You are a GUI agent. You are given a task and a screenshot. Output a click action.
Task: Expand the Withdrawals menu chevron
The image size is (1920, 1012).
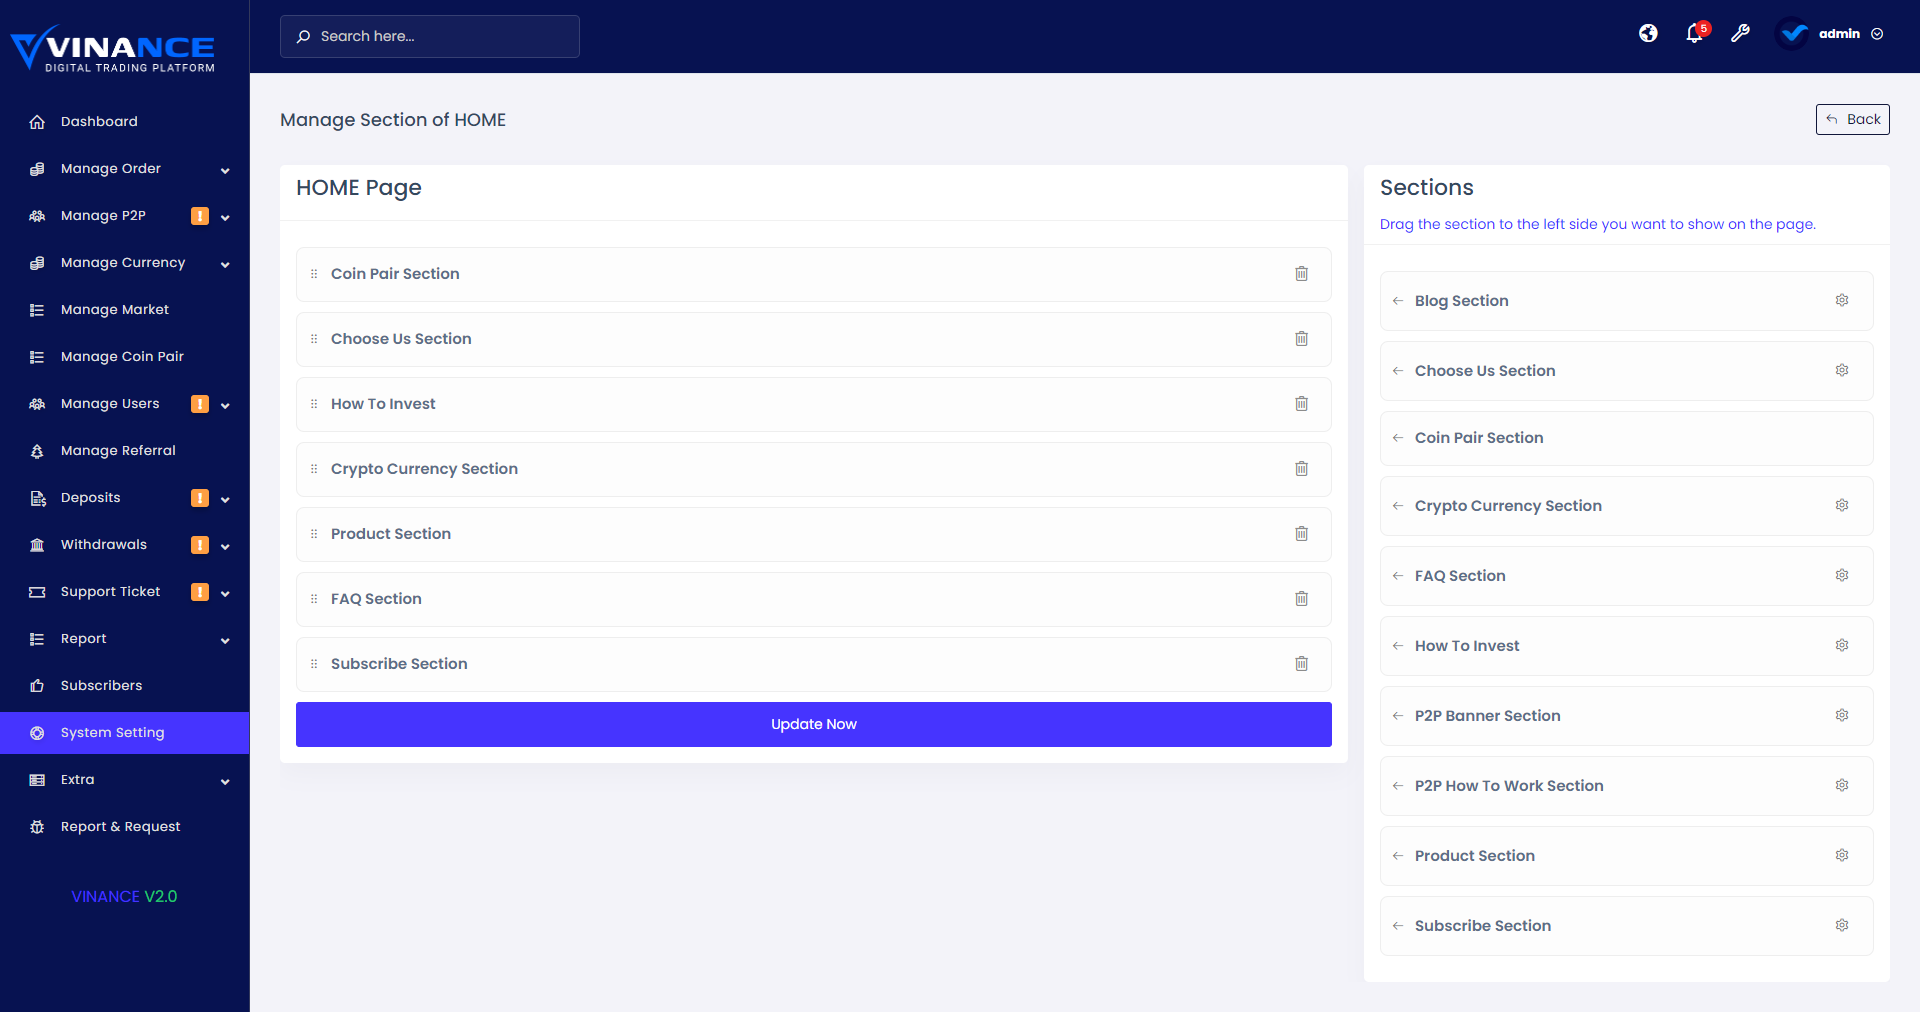pos(225,546)
